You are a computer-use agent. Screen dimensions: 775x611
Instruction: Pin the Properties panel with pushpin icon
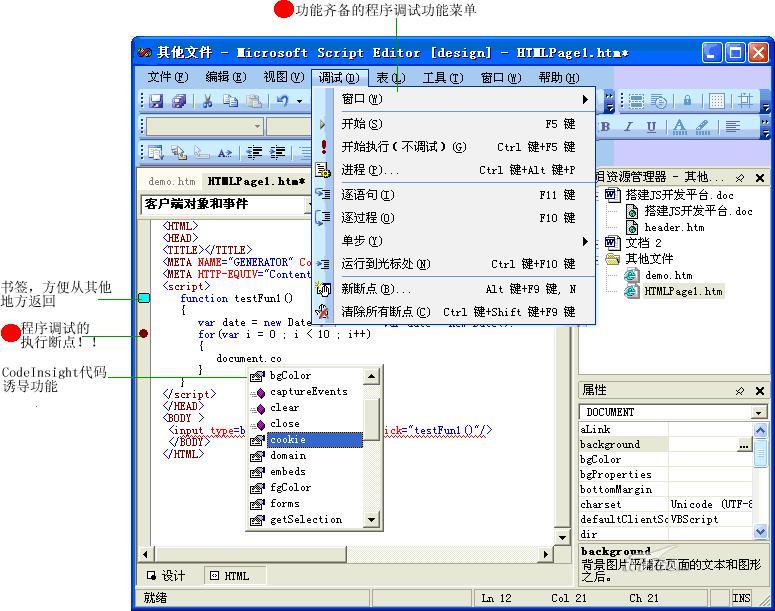740,391
